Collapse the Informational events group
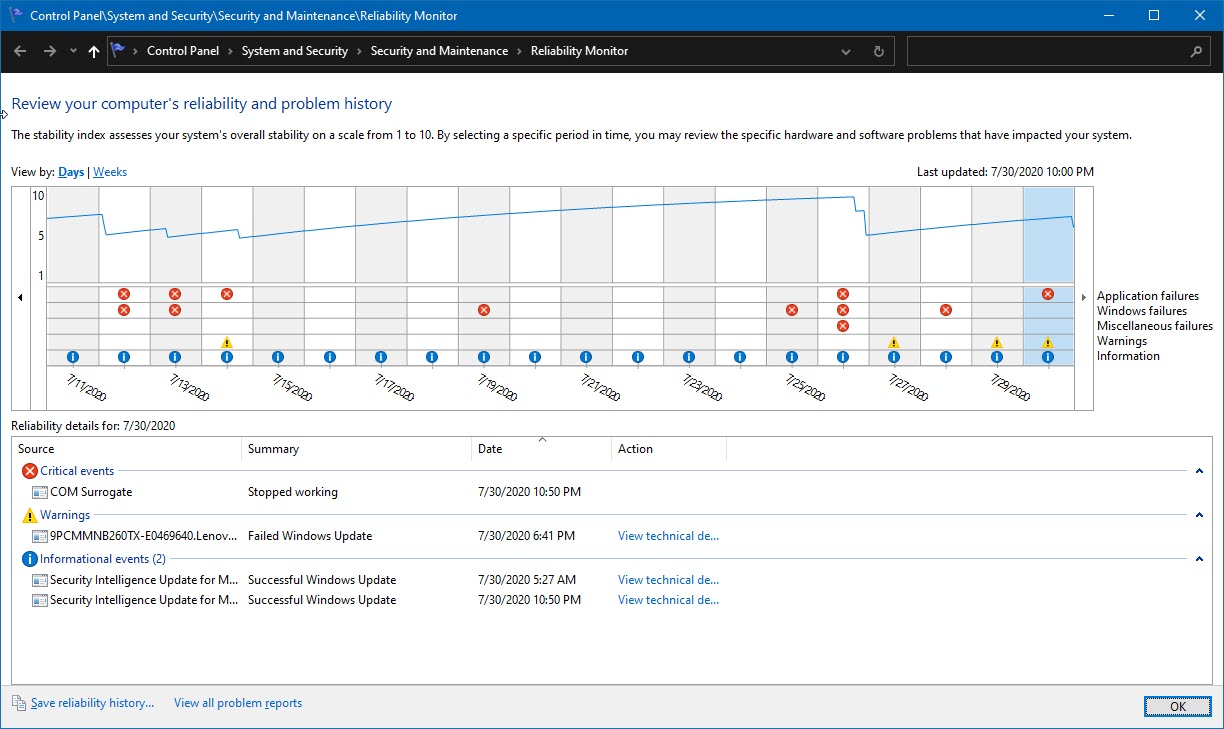 click(x=1199, y=559)
